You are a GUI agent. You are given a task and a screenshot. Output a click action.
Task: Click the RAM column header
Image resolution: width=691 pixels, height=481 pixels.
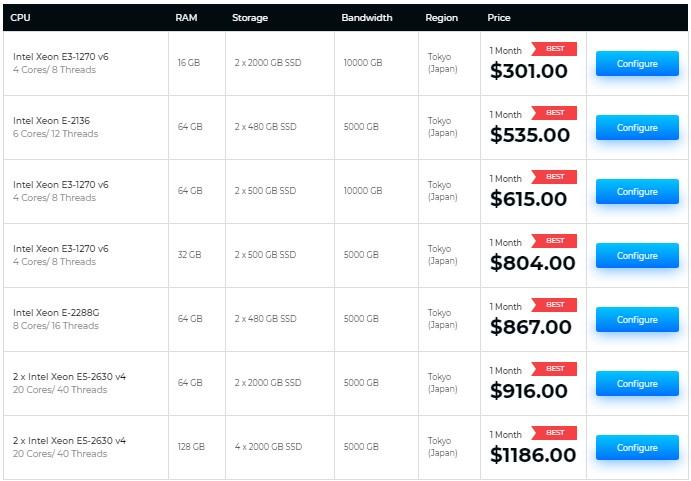(x=186, y=18)
